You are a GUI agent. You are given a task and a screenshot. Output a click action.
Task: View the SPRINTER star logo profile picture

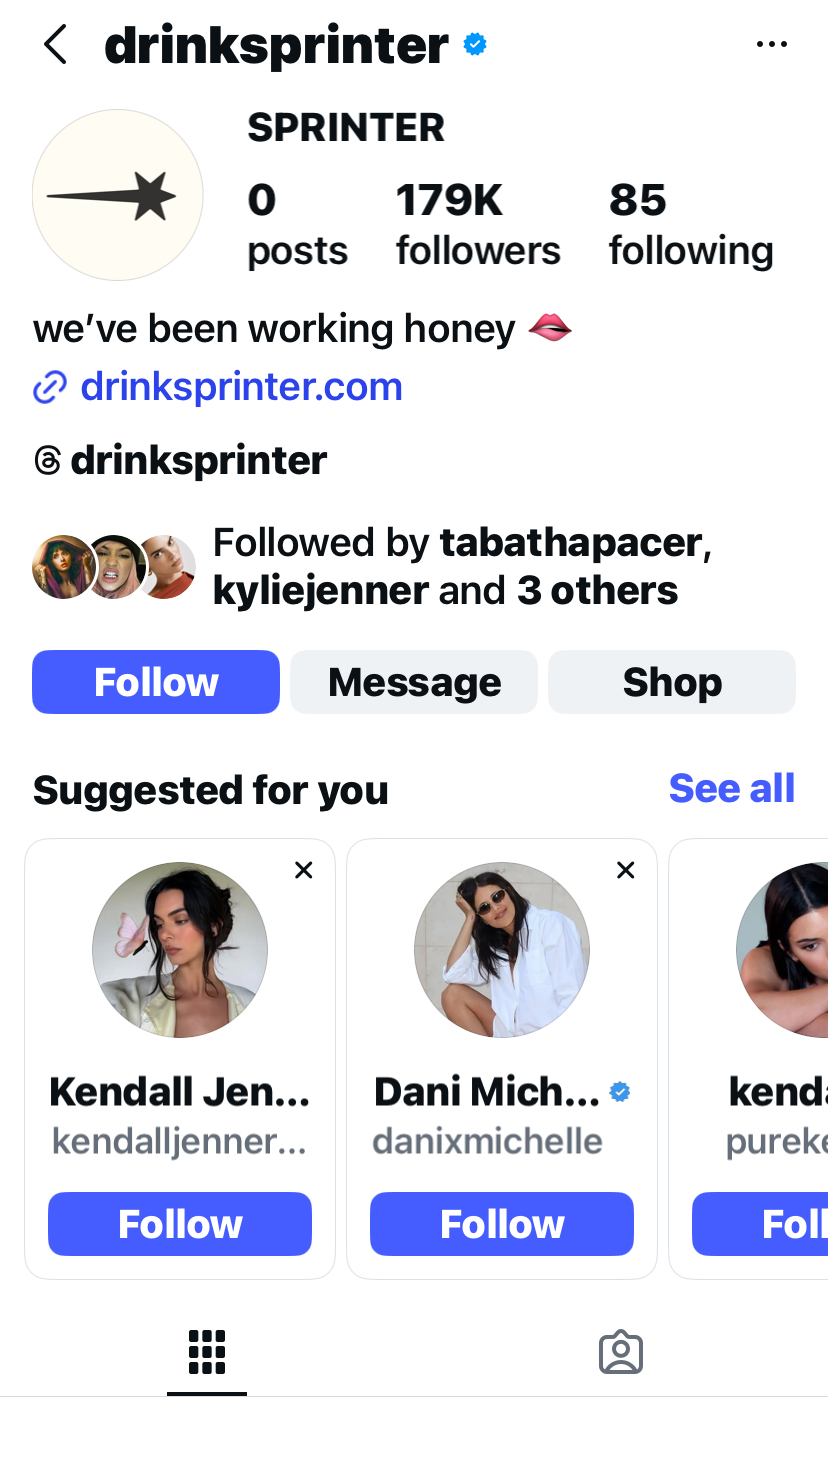pyautogui.click(x=118, y=195)
